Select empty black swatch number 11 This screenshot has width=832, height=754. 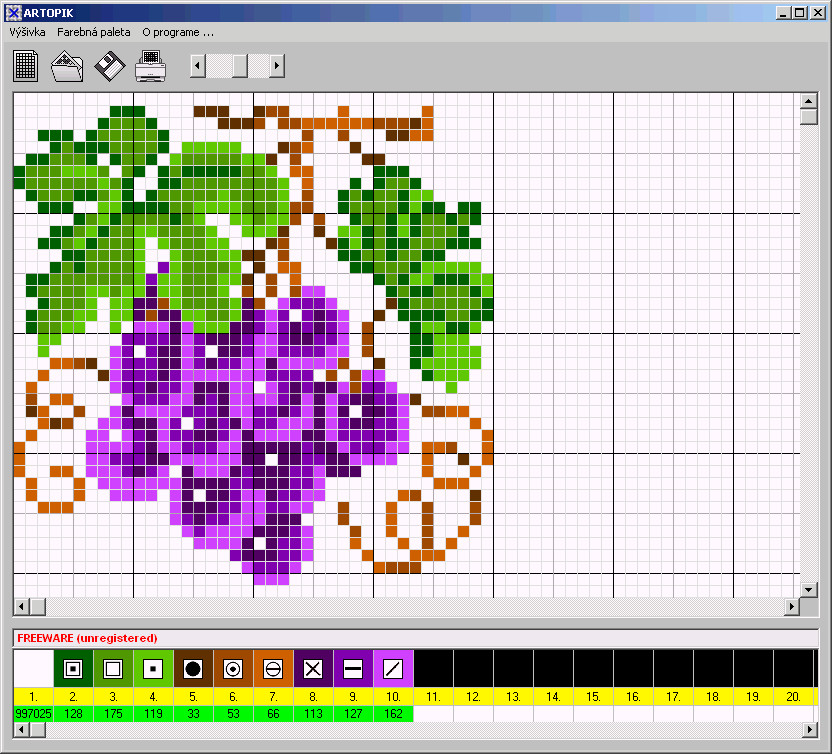tap(433, 669)
